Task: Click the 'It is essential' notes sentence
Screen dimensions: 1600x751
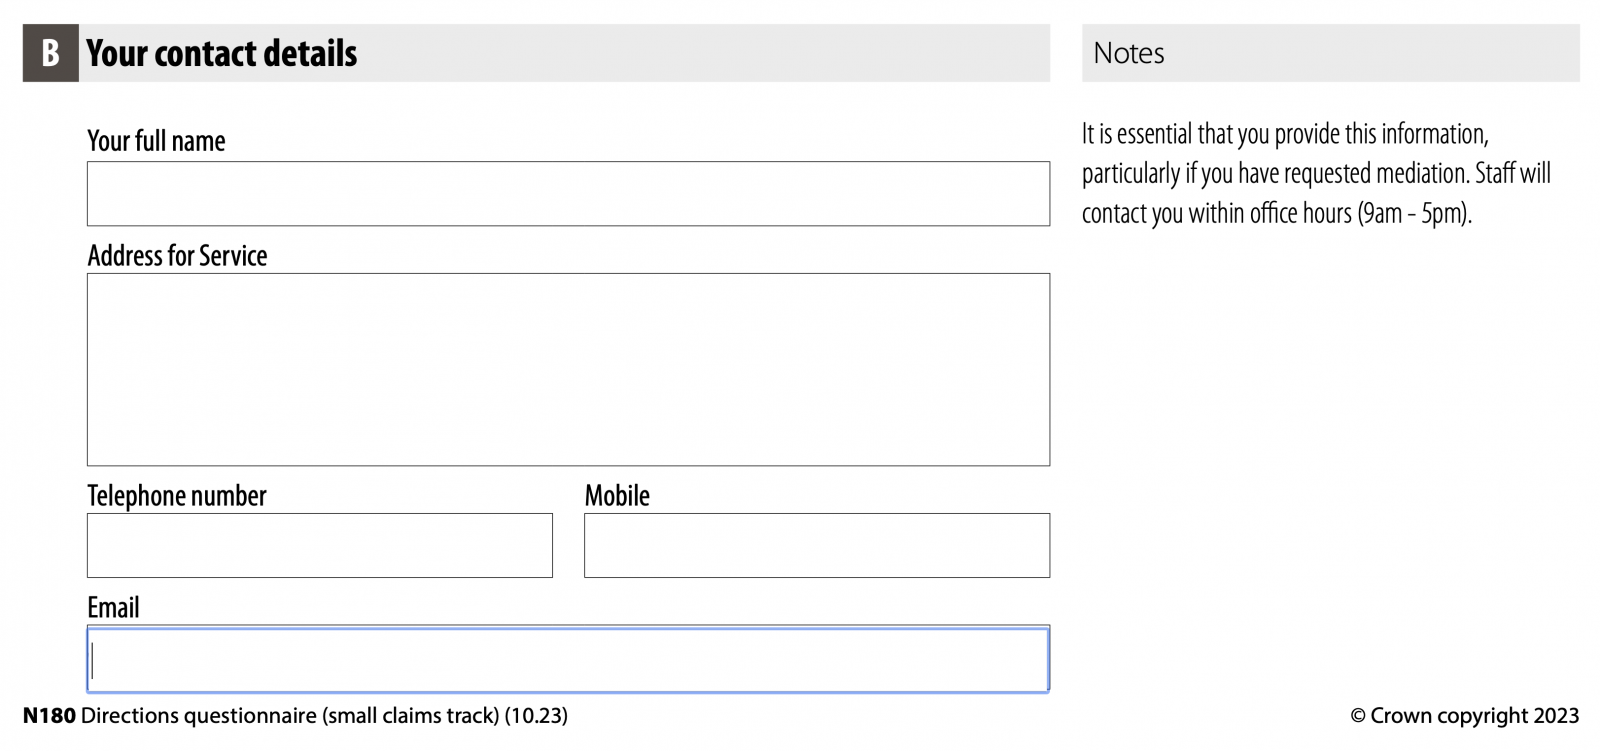Action: [x=1285, y=134]
